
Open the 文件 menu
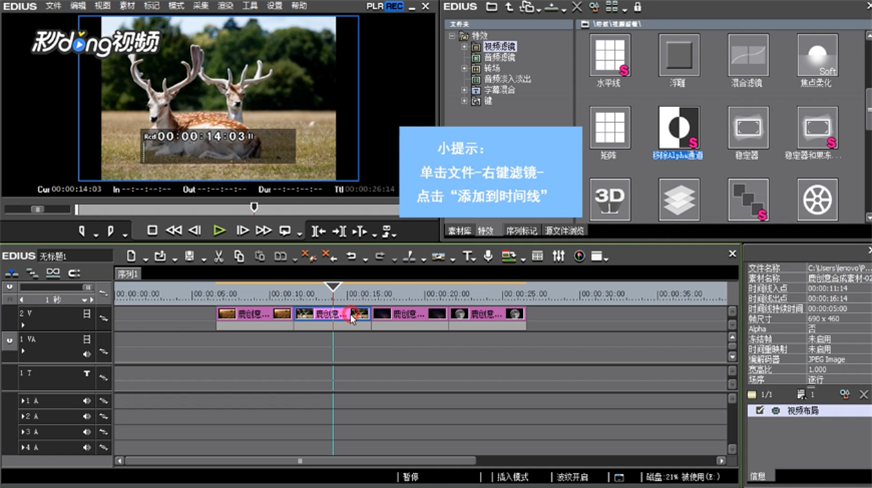[x=53, y=6]
